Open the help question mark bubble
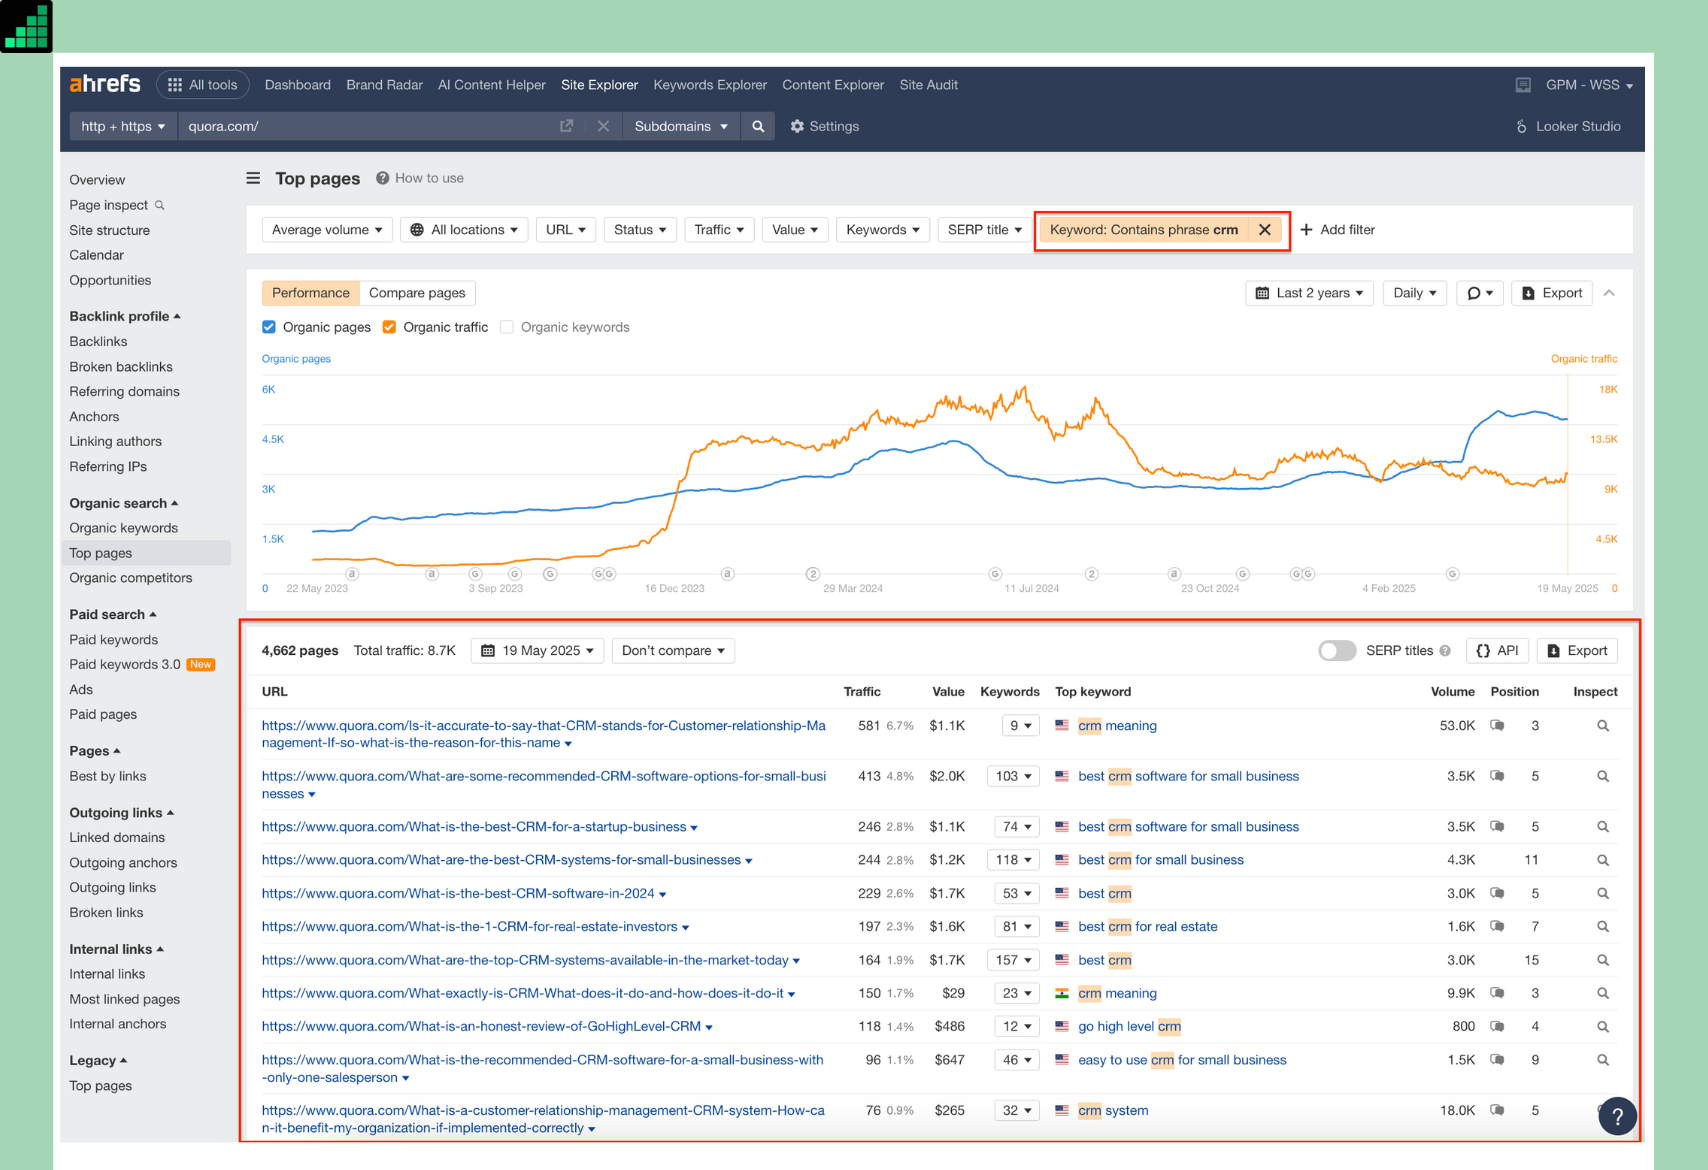The image size is (1708, 1170). 1617,1117
